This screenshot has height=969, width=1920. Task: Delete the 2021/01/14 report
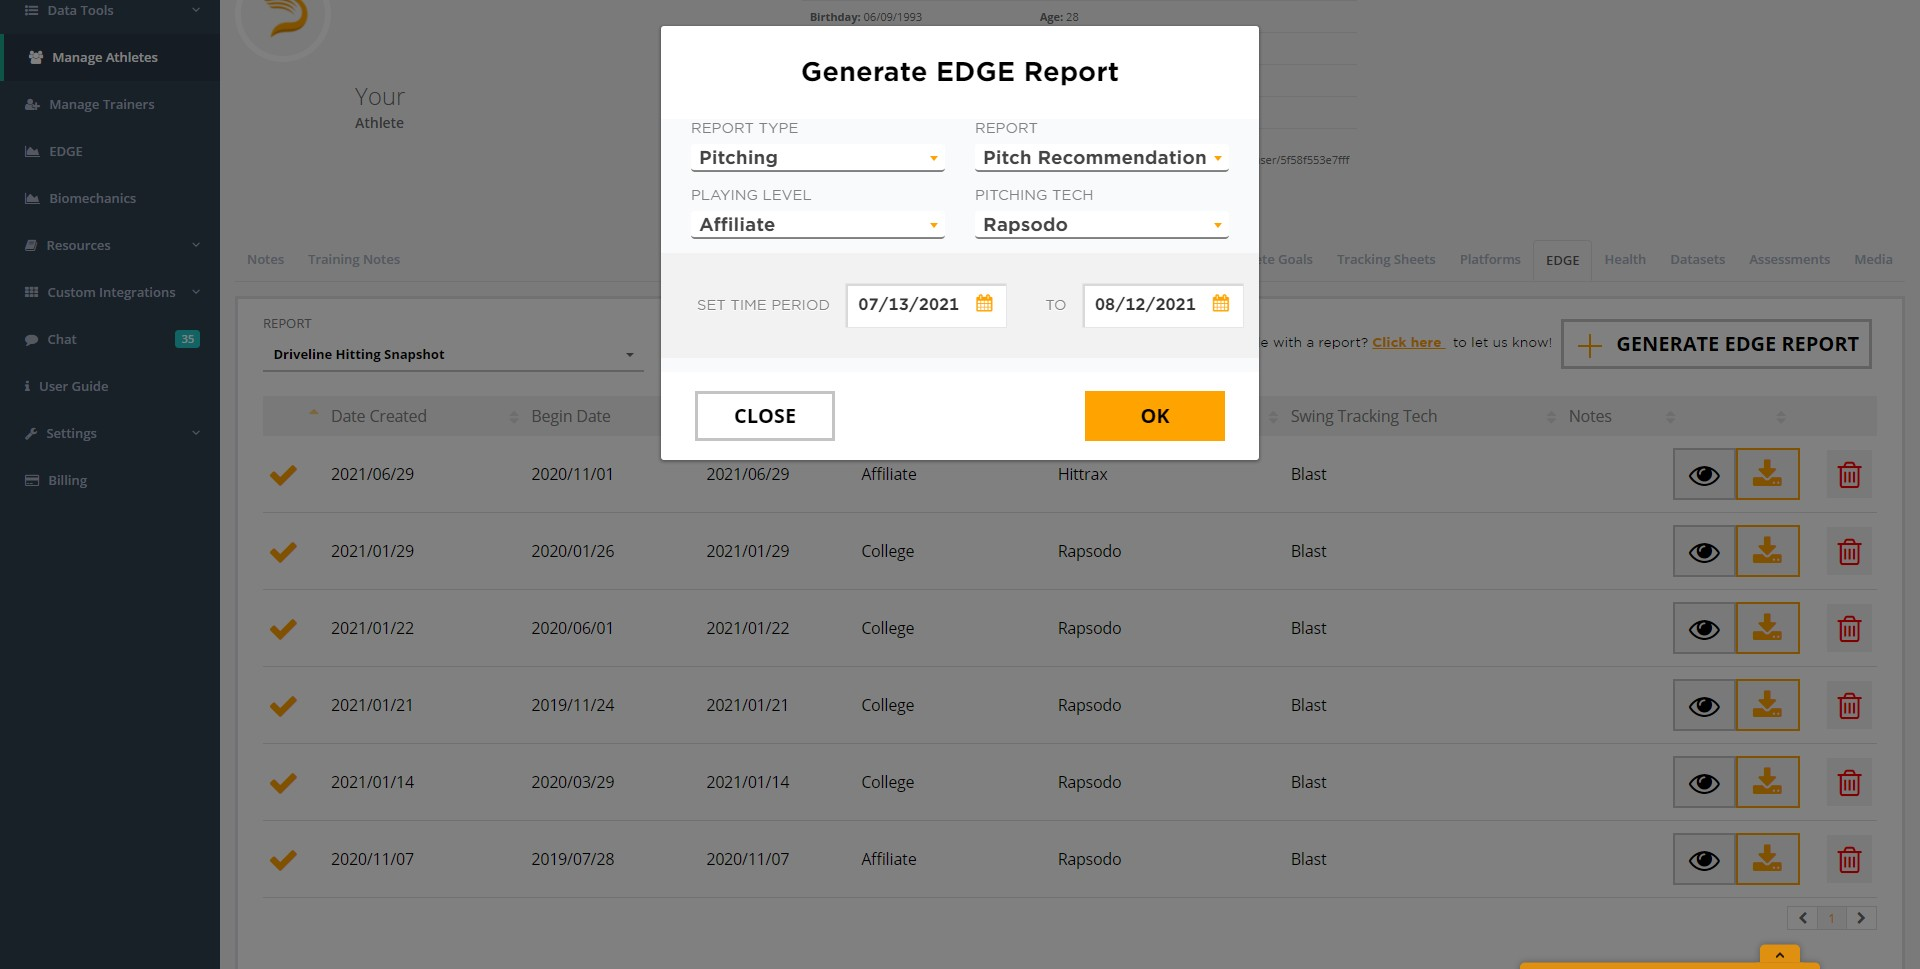tap(1849, 783)
